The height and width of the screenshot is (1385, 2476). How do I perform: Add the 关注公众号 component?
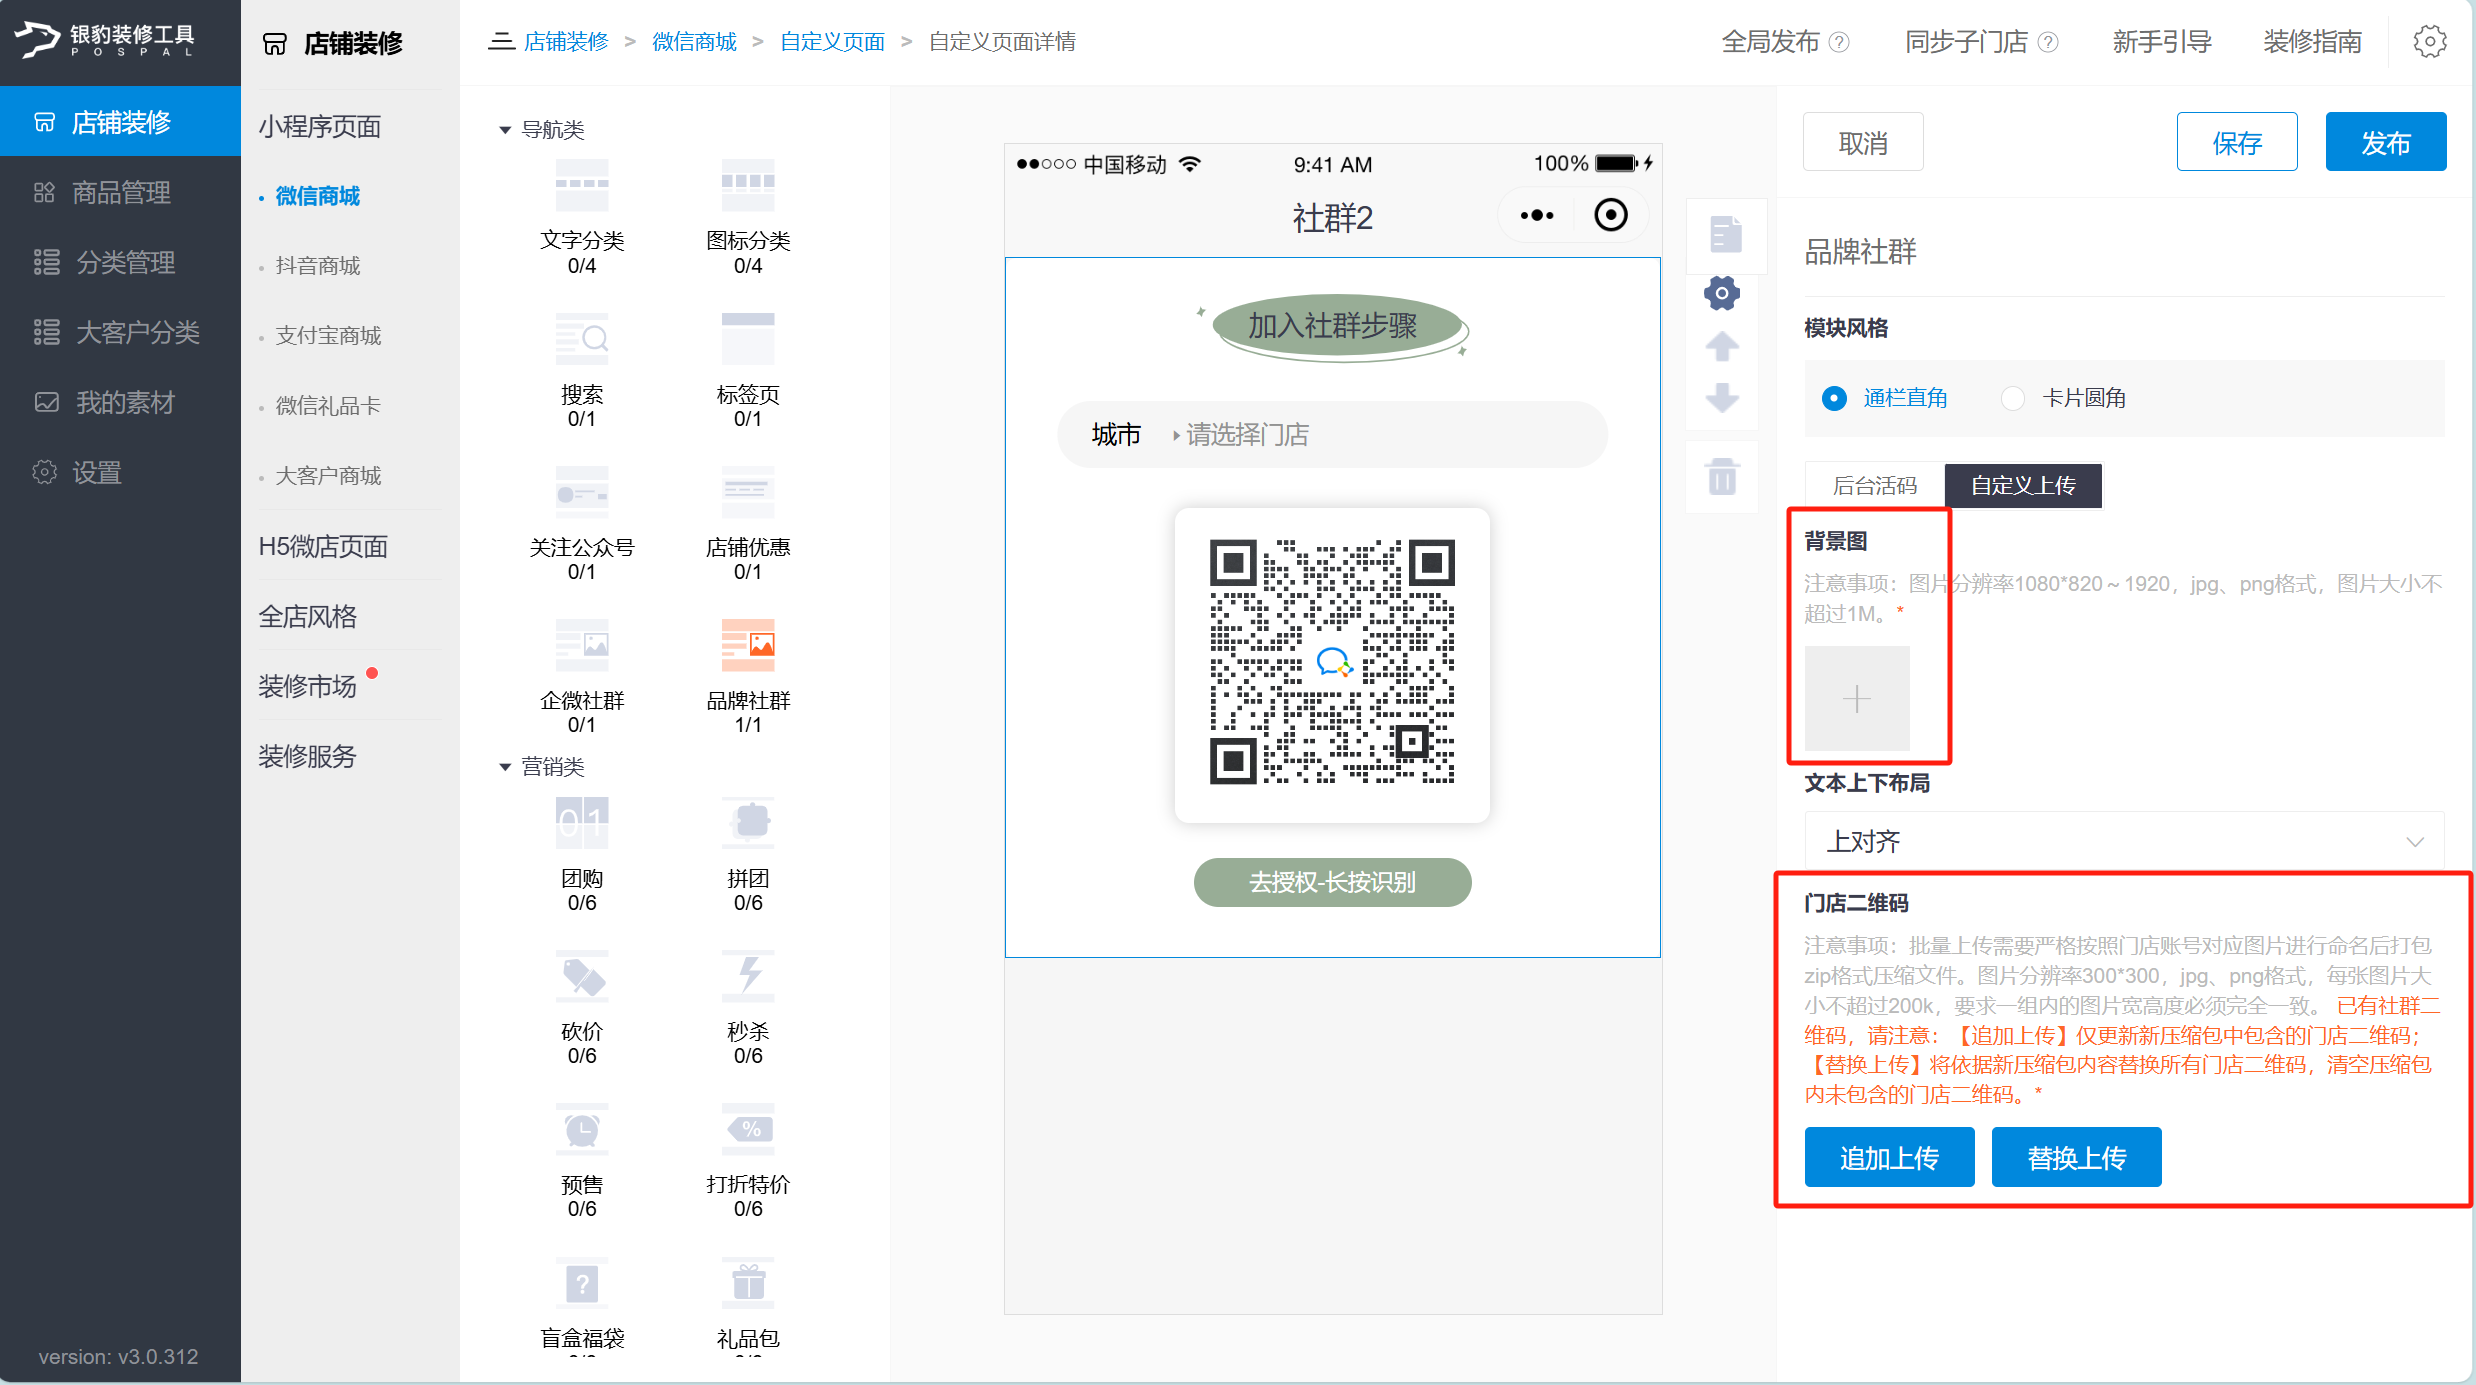(x=582, y=492)
